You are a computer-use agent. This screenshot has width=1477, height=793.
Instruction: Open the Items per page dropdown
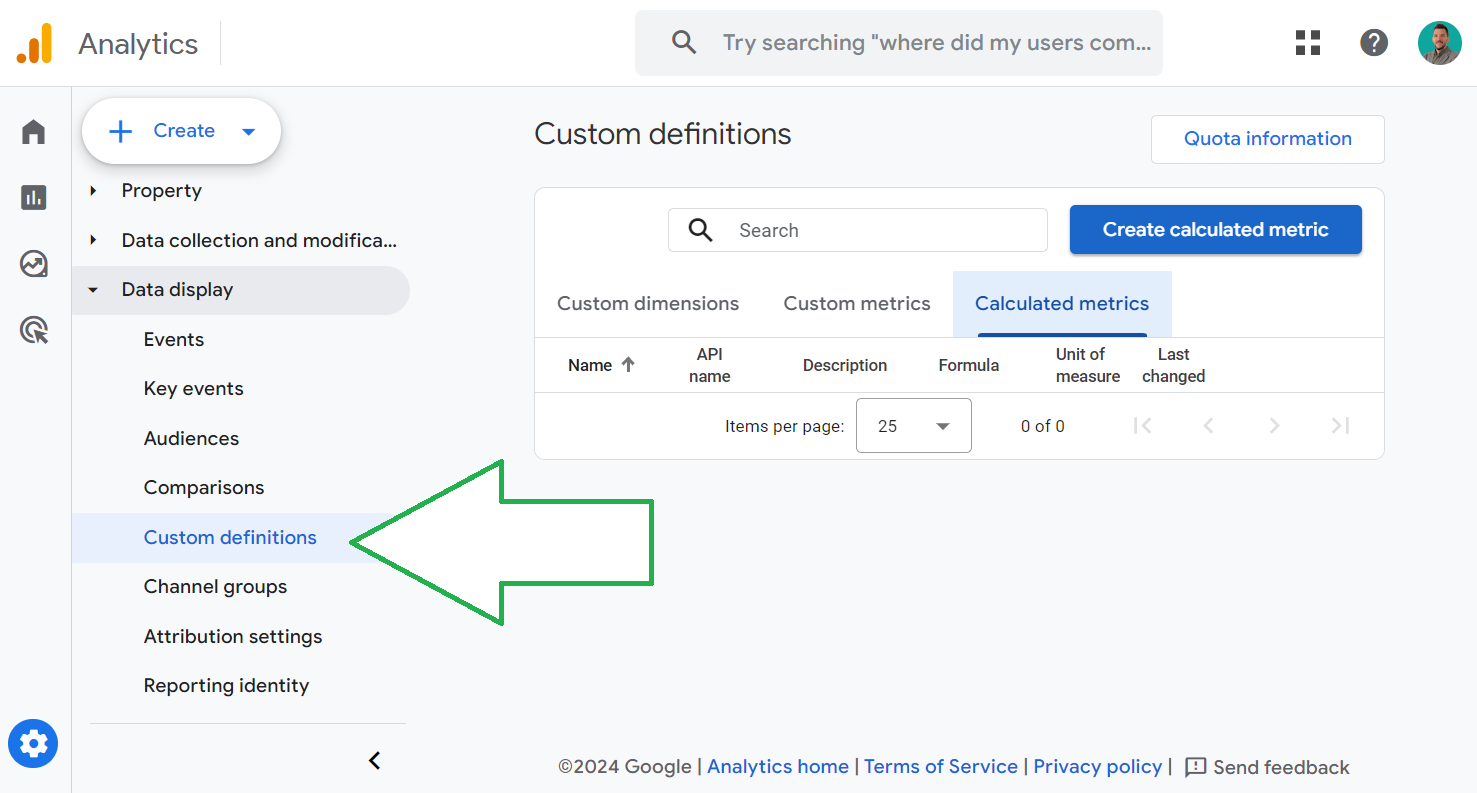tap(914, 426)
